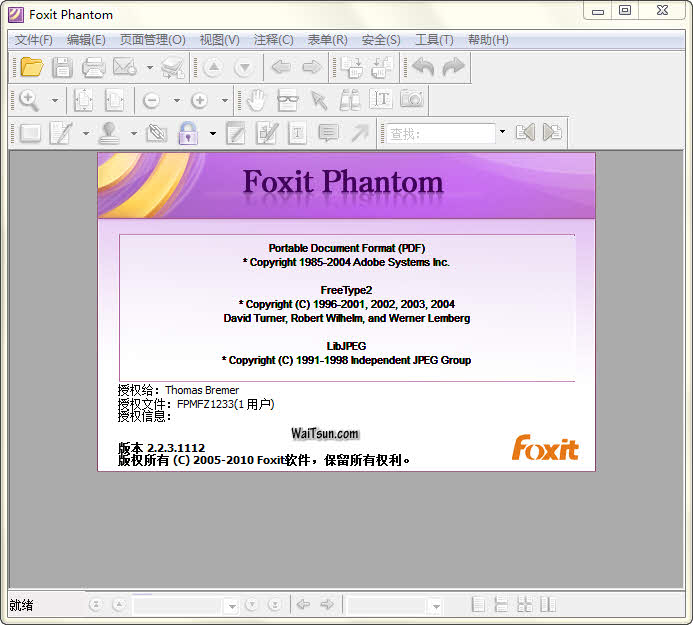Click the binoculars search icon
693x625 pixels.
click(349, 100)
